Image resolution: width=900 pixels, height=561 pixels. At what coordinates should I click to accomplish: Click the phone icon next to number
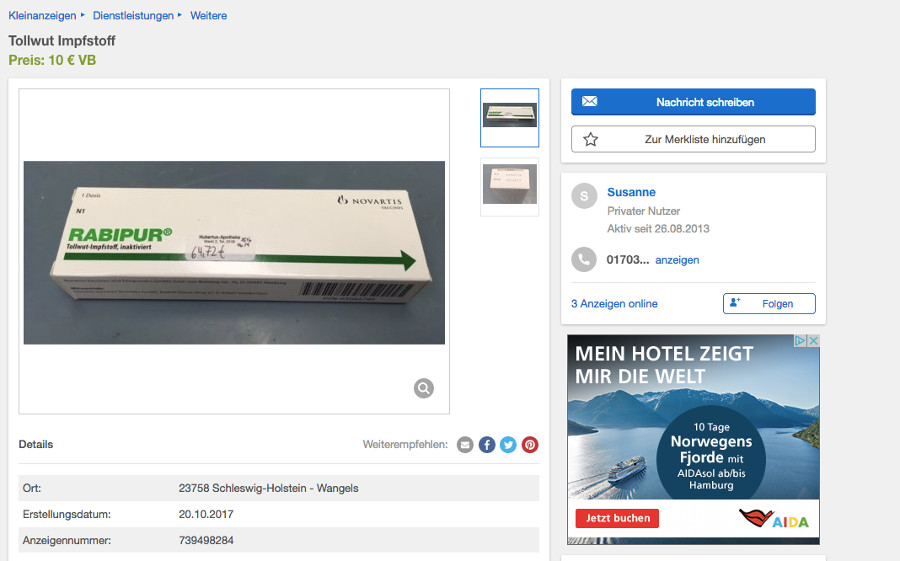coord(583,260)
